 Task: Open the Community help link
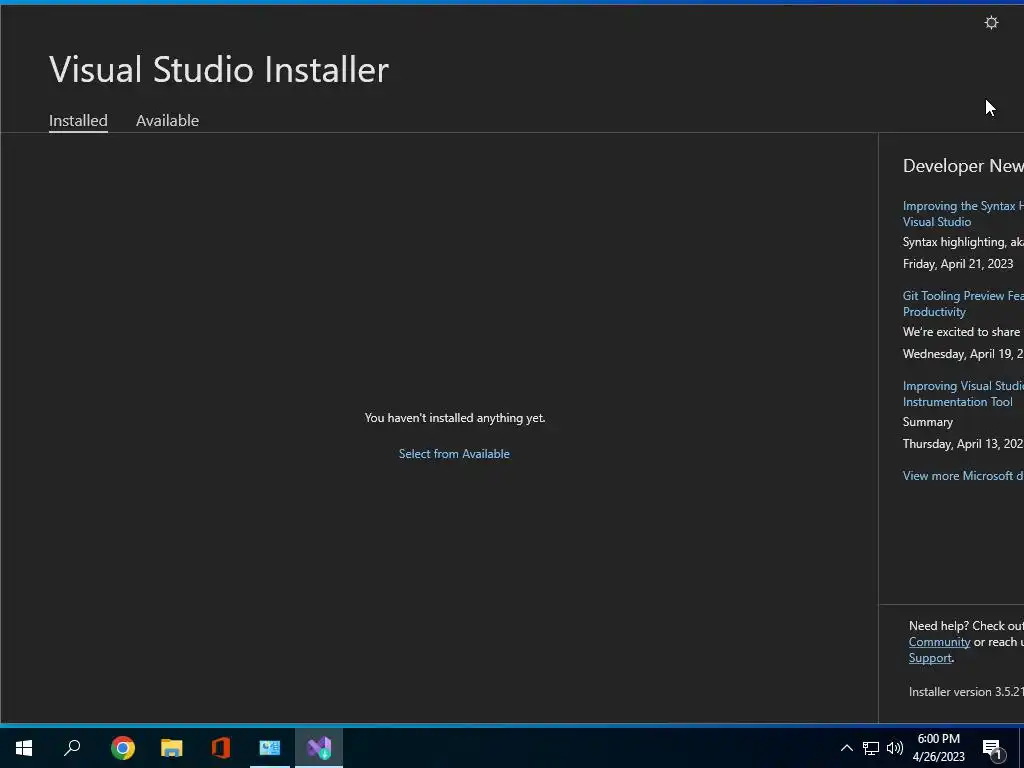[939, 642]
